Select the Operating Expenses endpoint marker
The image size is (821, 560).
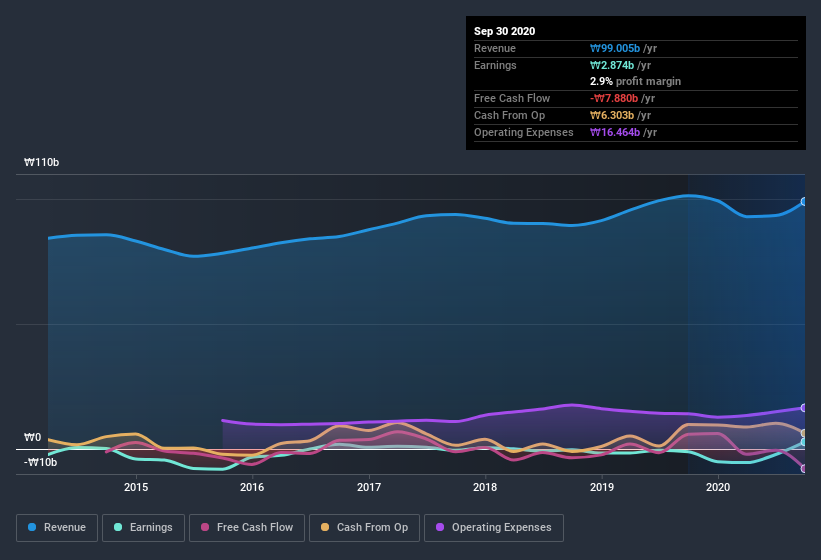[x=804, y=408]
